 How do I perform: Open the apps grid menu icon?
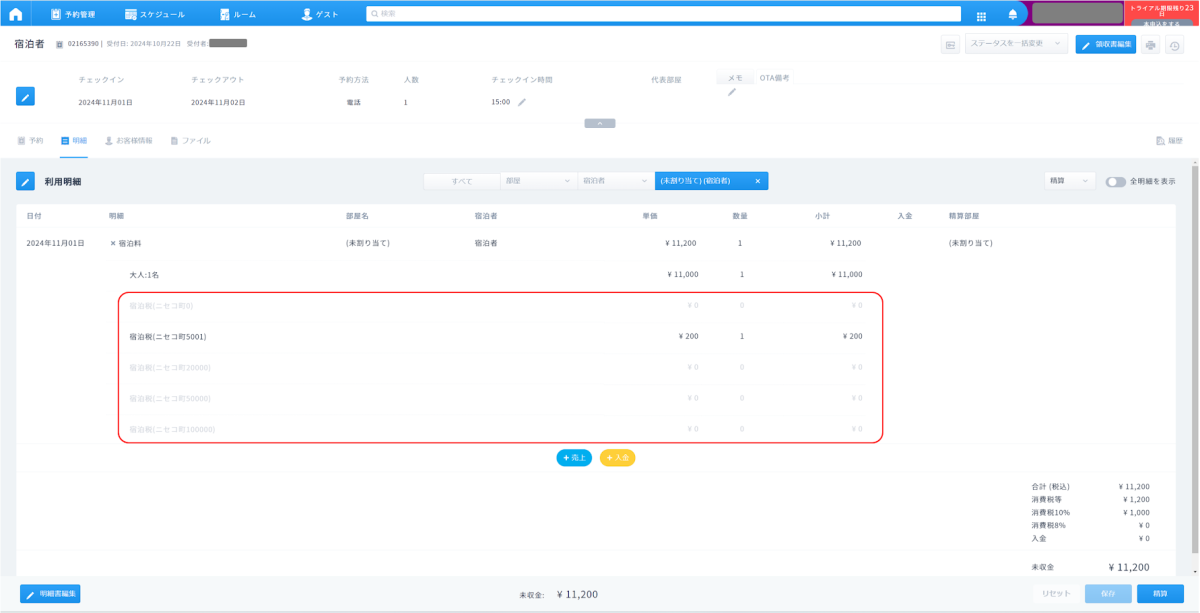click(981, 15)
